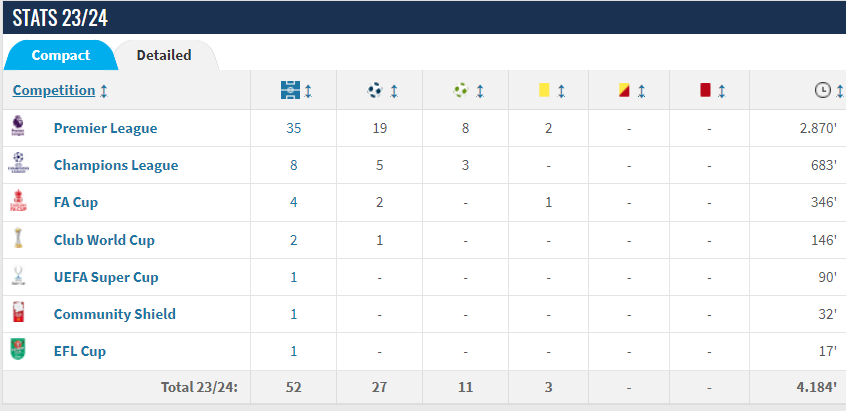Click the minutes played clock icon
846x411 pixels.
pyautogui.click(x=822, y=90)
